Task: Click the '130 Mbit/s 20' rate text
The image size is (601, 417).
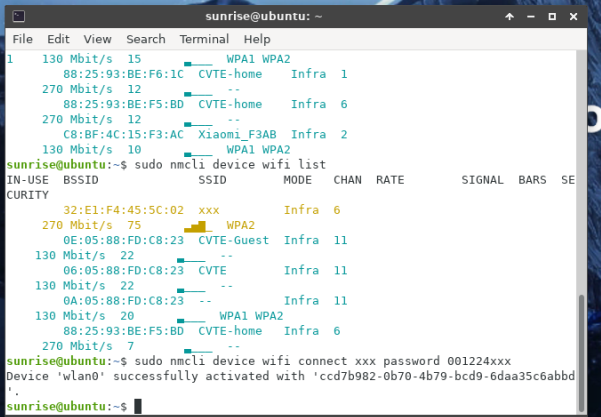Action: [x=85, y=316]
